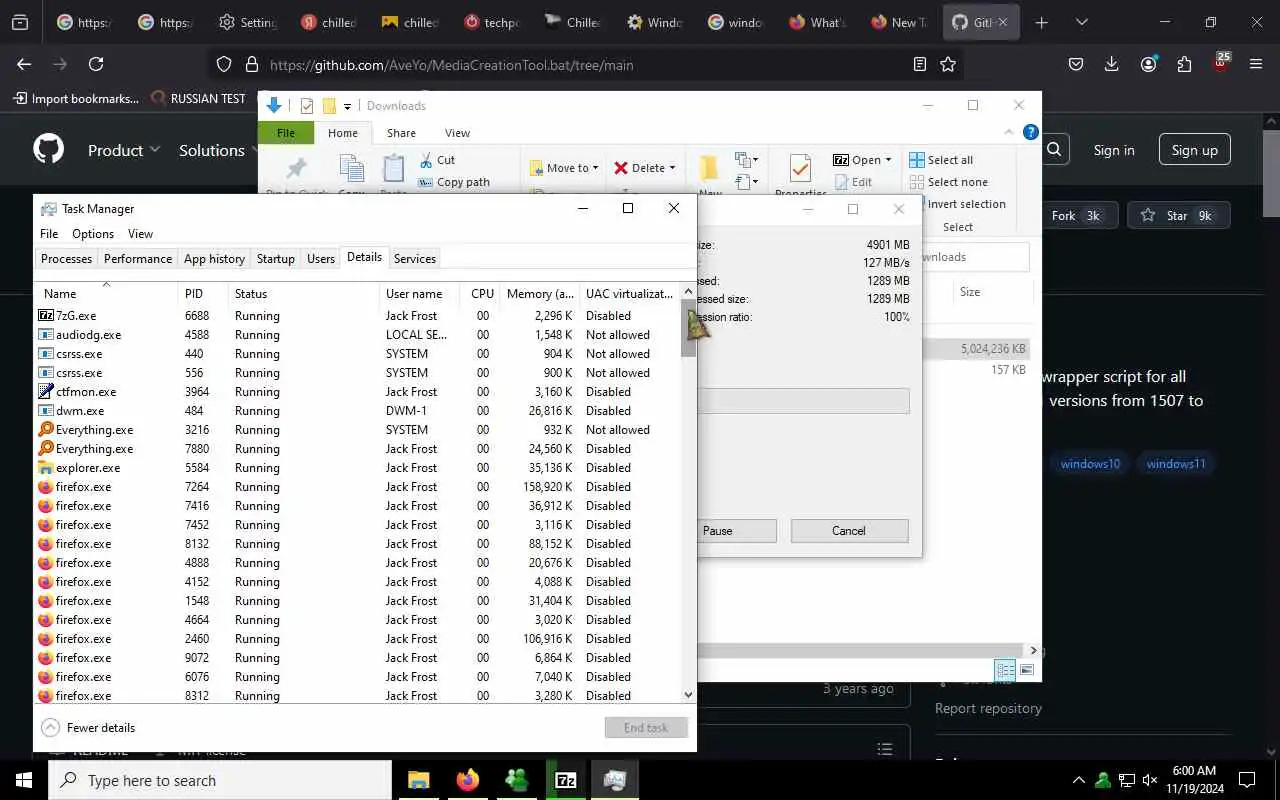Click Report repository link
The width and height of the screenshot is (1280, 800).
[988, 708]
